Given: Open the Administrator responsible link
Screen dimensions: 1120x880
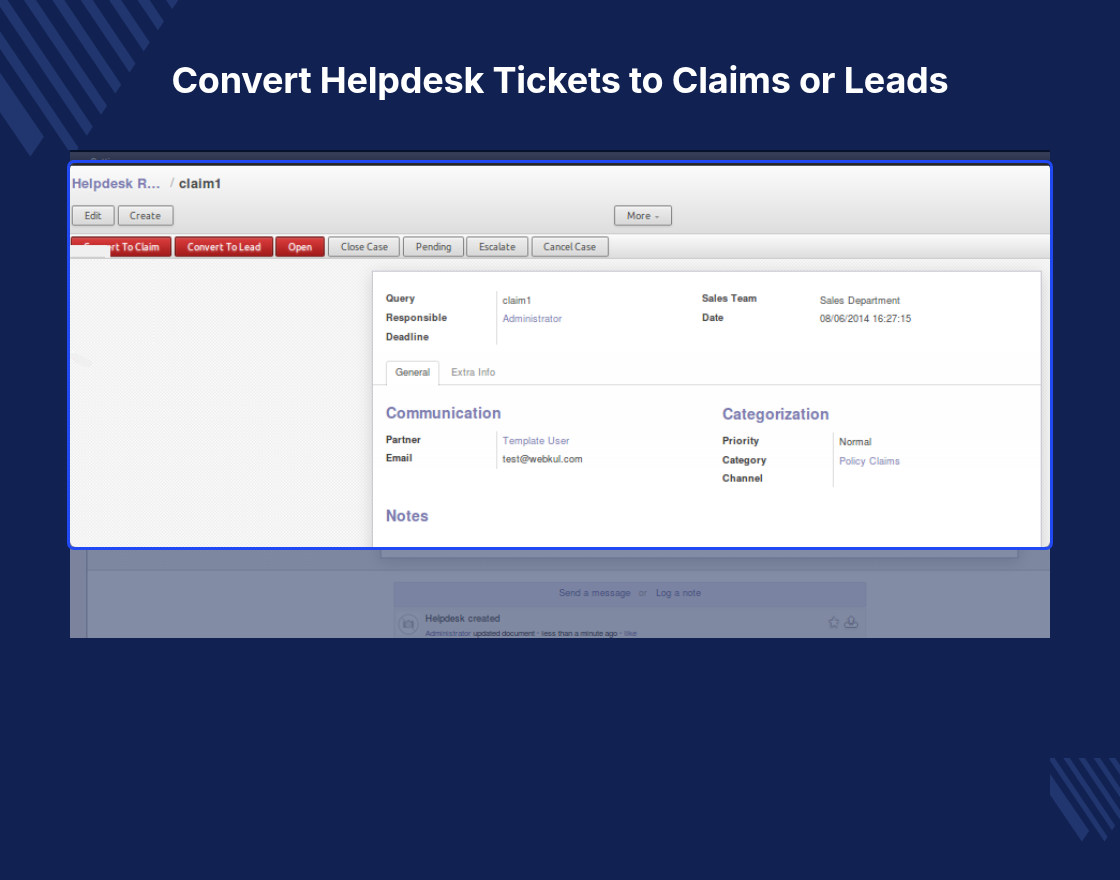Looking at the screenshot, I should point(532,319).
